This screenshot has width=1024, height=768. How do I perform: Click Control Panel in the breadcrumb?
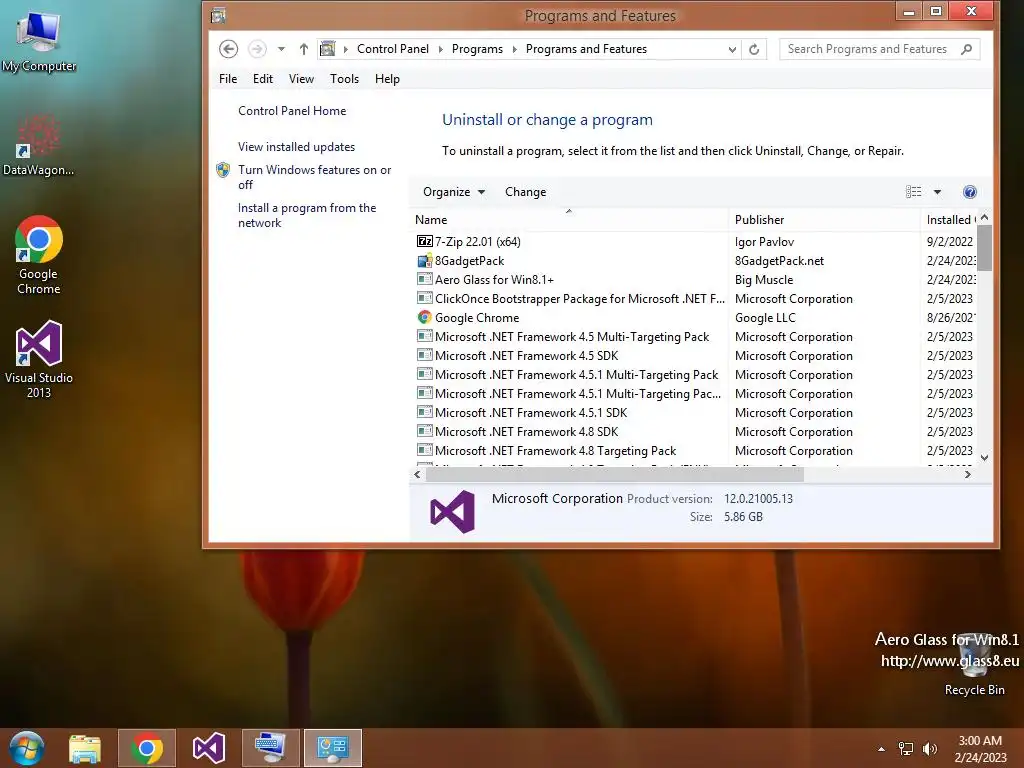click(x=392, y=49)
